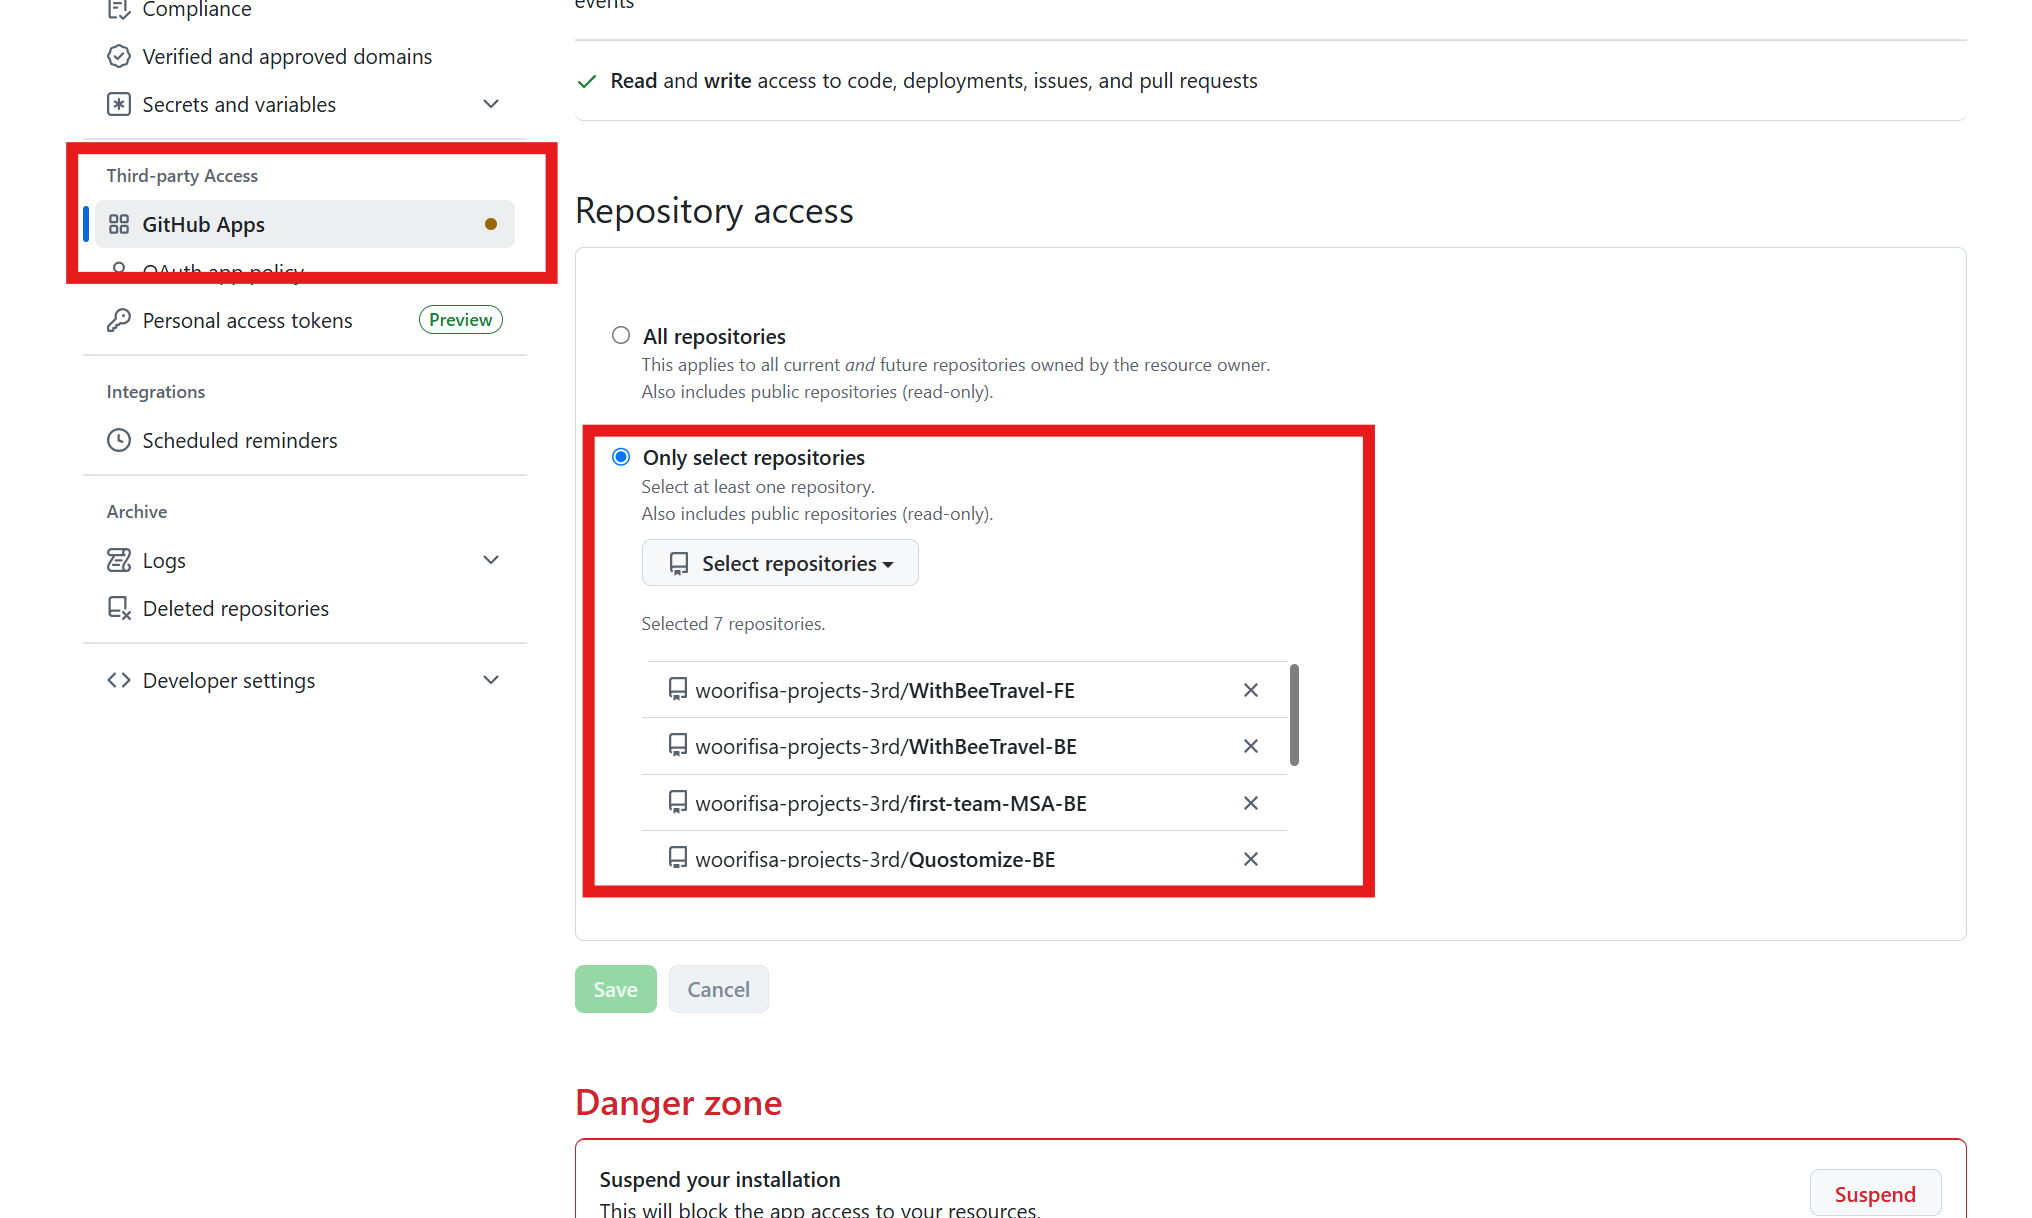The height and width of the screenshot is (1218, 2032).
Task: Expand Developer settings chevron
Action: [491, 680]
